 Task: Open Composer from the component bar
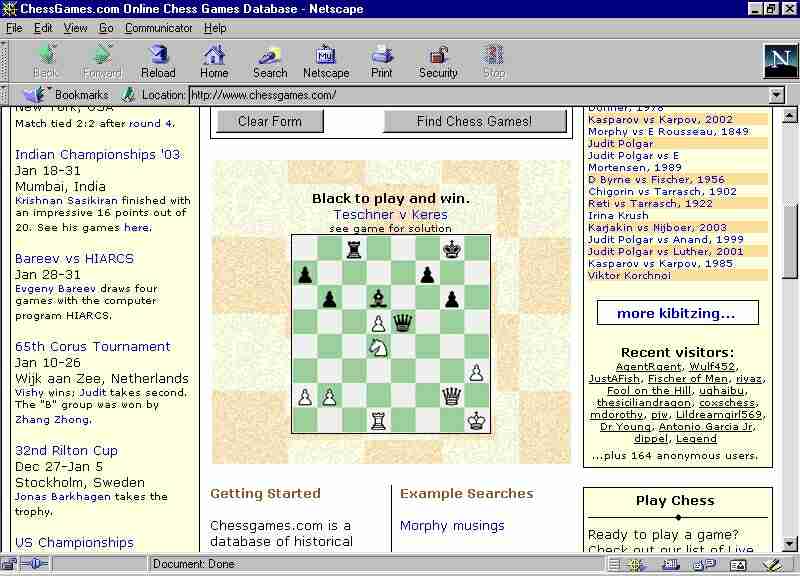point(772,564)
